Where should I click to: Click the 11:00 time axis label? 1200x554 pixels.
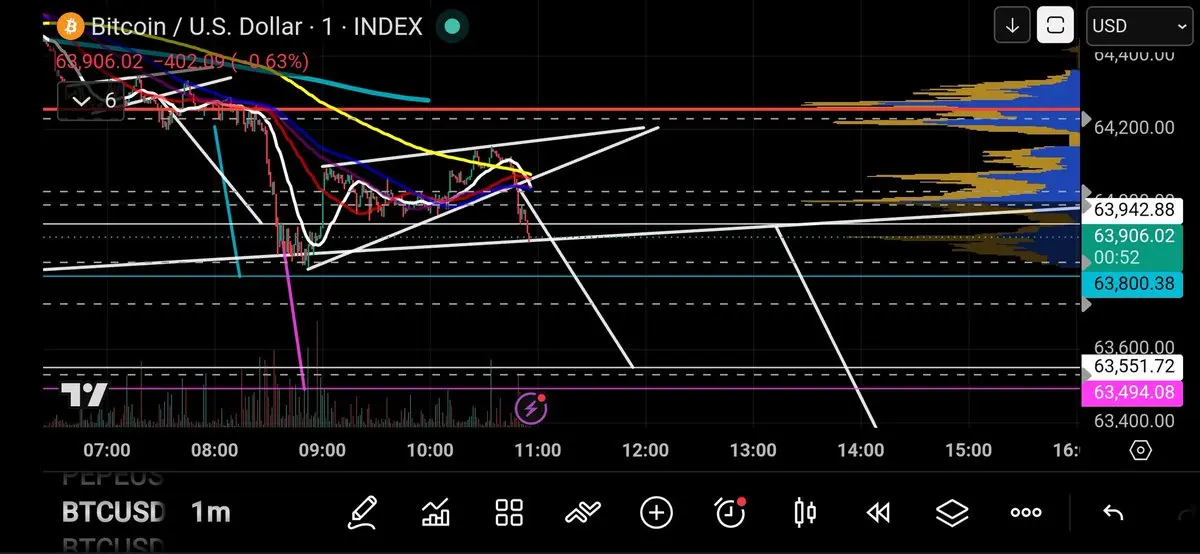[x=537, y=450]
